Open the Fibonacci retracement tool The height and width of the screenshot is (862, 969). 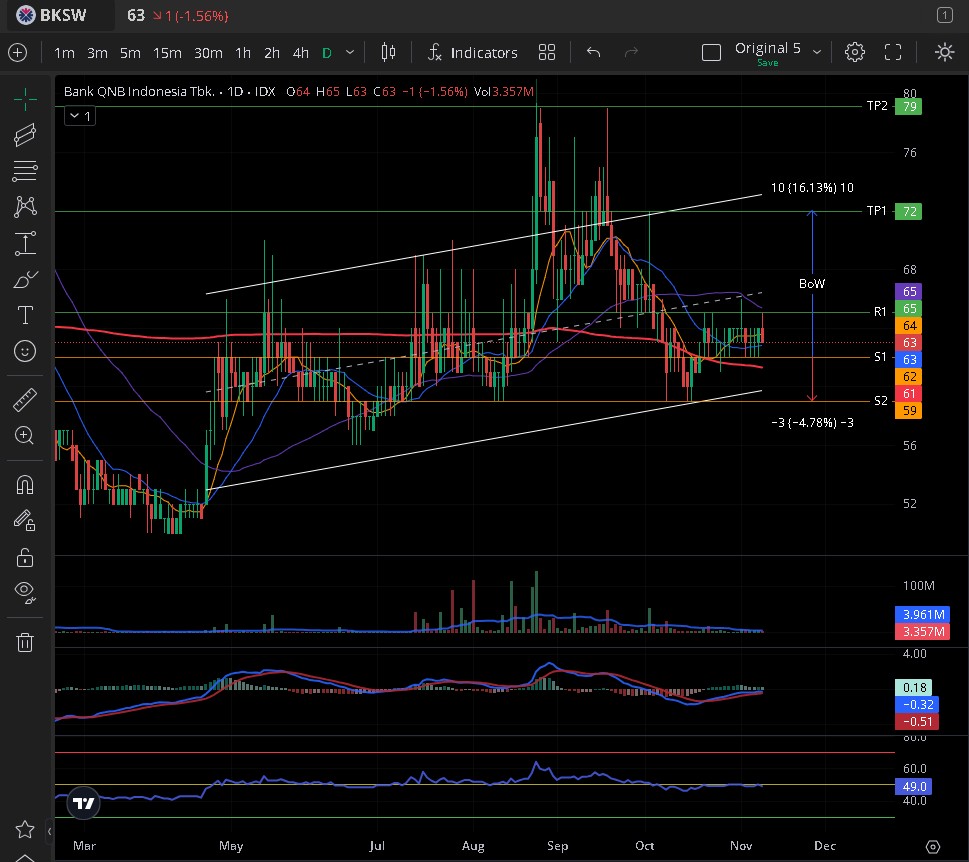25,171
